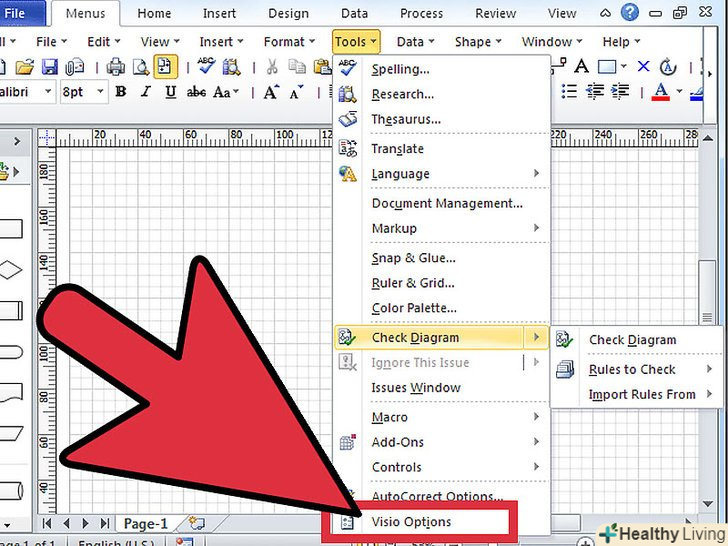The height and width of the screenshot is (546, 728).
Task: Click the Bullets list icon
Action: [569, 91]
